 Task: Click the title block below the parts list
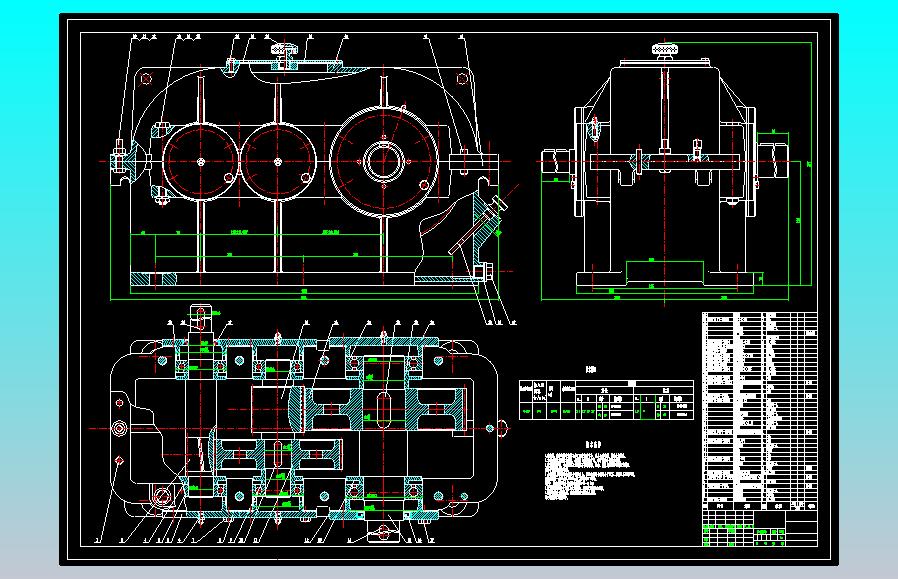click(x=760, y=528)
